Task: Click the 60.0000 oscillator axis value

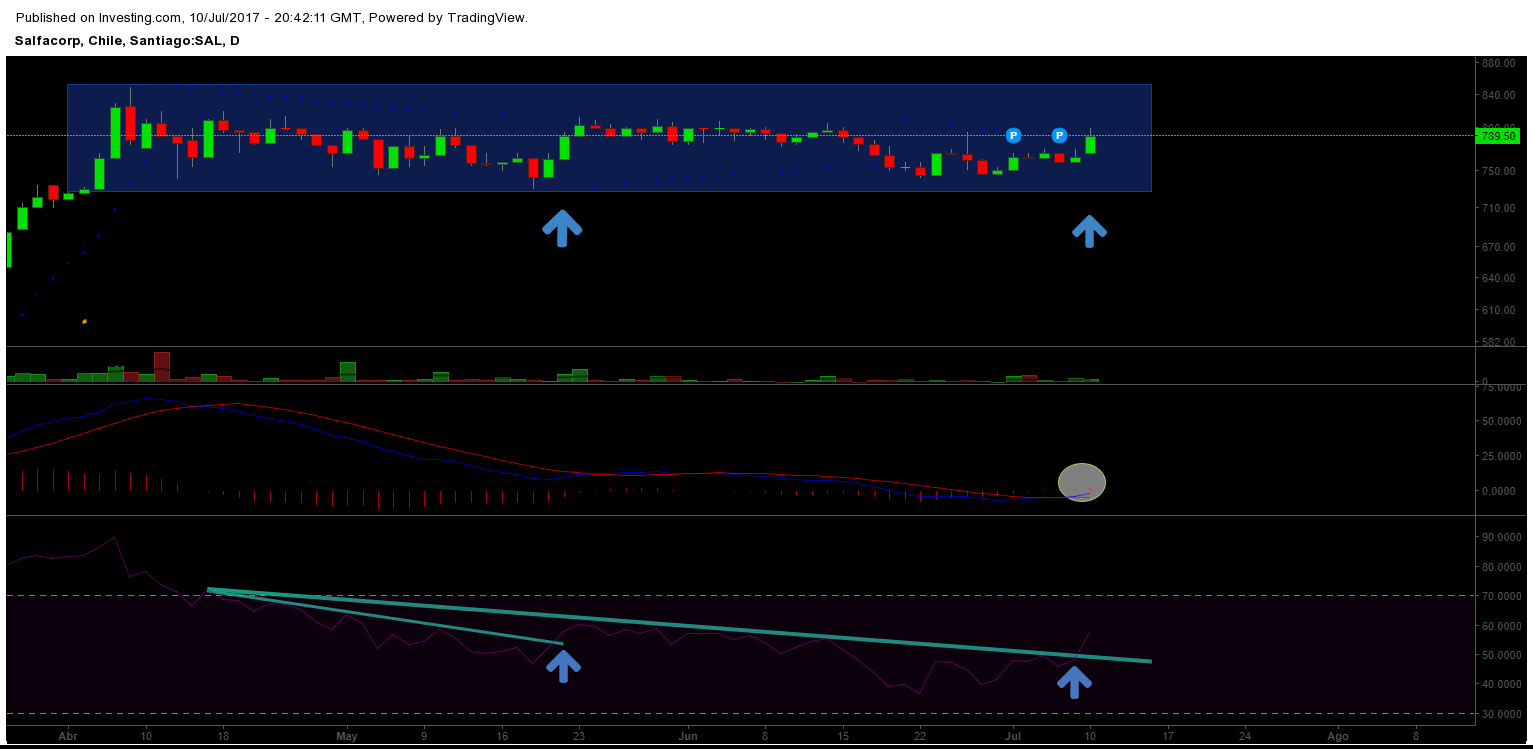Action: point(1500,626)
